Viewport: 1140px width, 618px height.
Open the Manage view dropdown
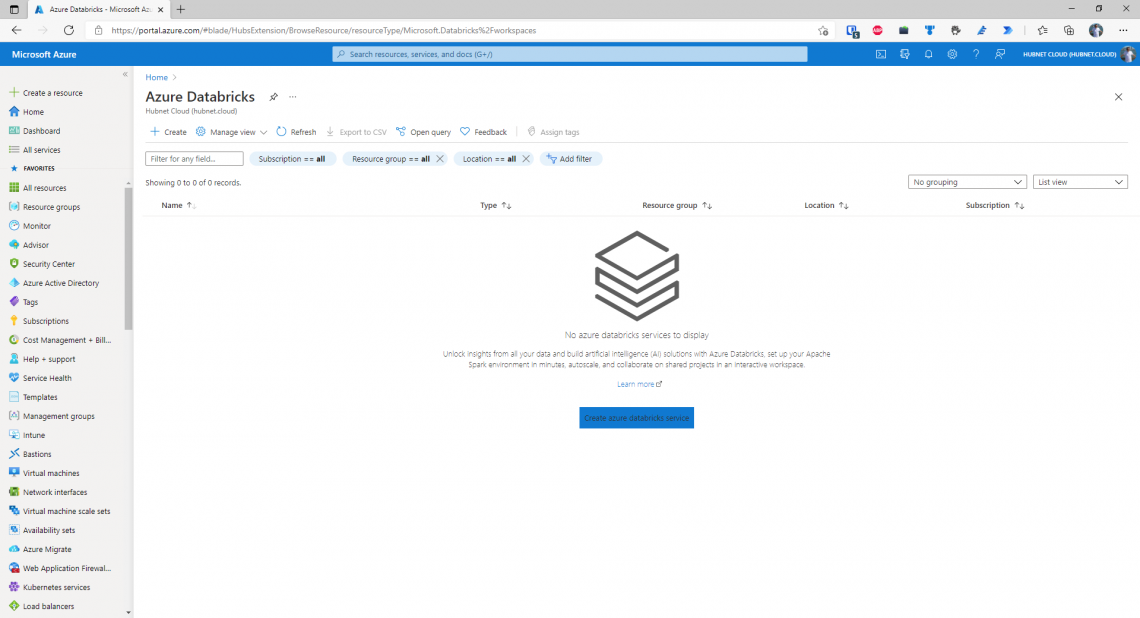pyautogui.click(x=230, y=131)
